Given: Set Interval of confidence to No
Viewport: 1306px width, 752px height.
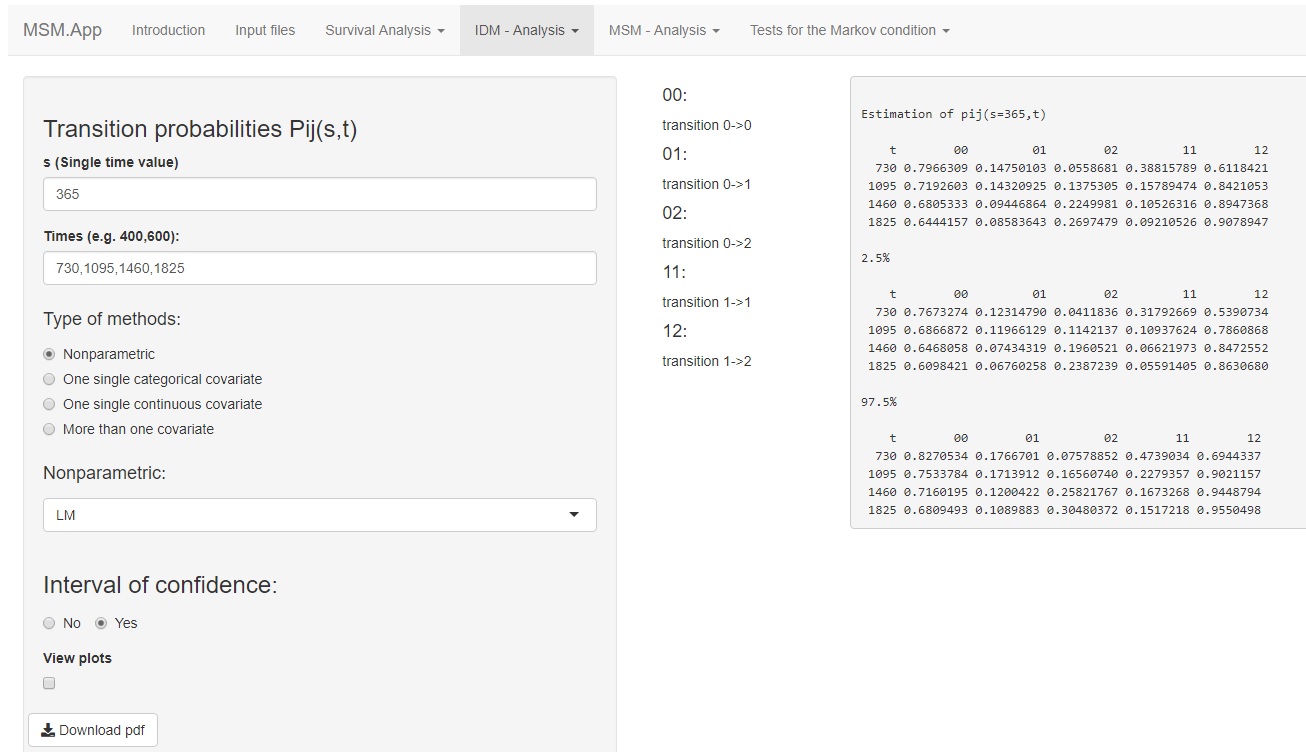Looking at the screenshot, I should tap(49, 623).
